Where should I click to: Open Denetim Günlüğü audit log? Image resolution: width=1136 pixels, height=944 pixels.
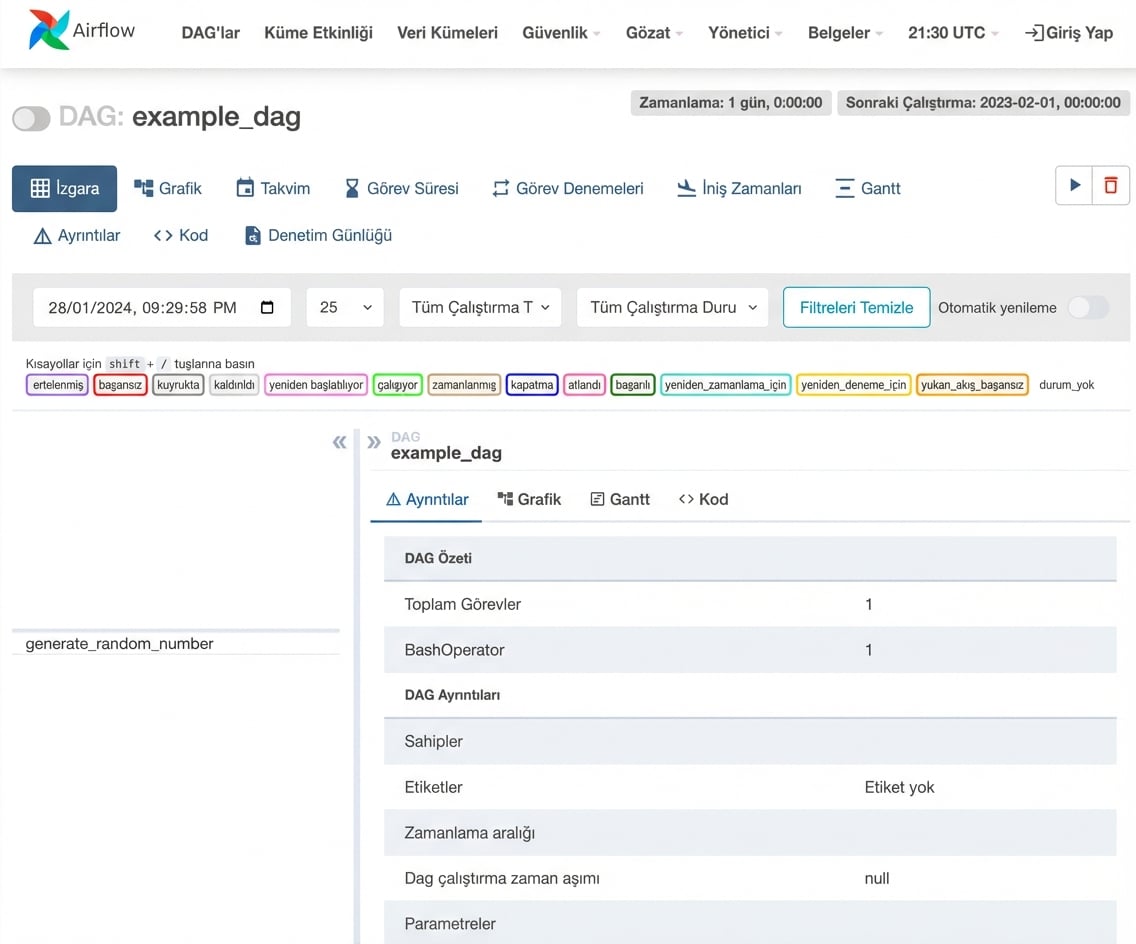coord(318,236)
